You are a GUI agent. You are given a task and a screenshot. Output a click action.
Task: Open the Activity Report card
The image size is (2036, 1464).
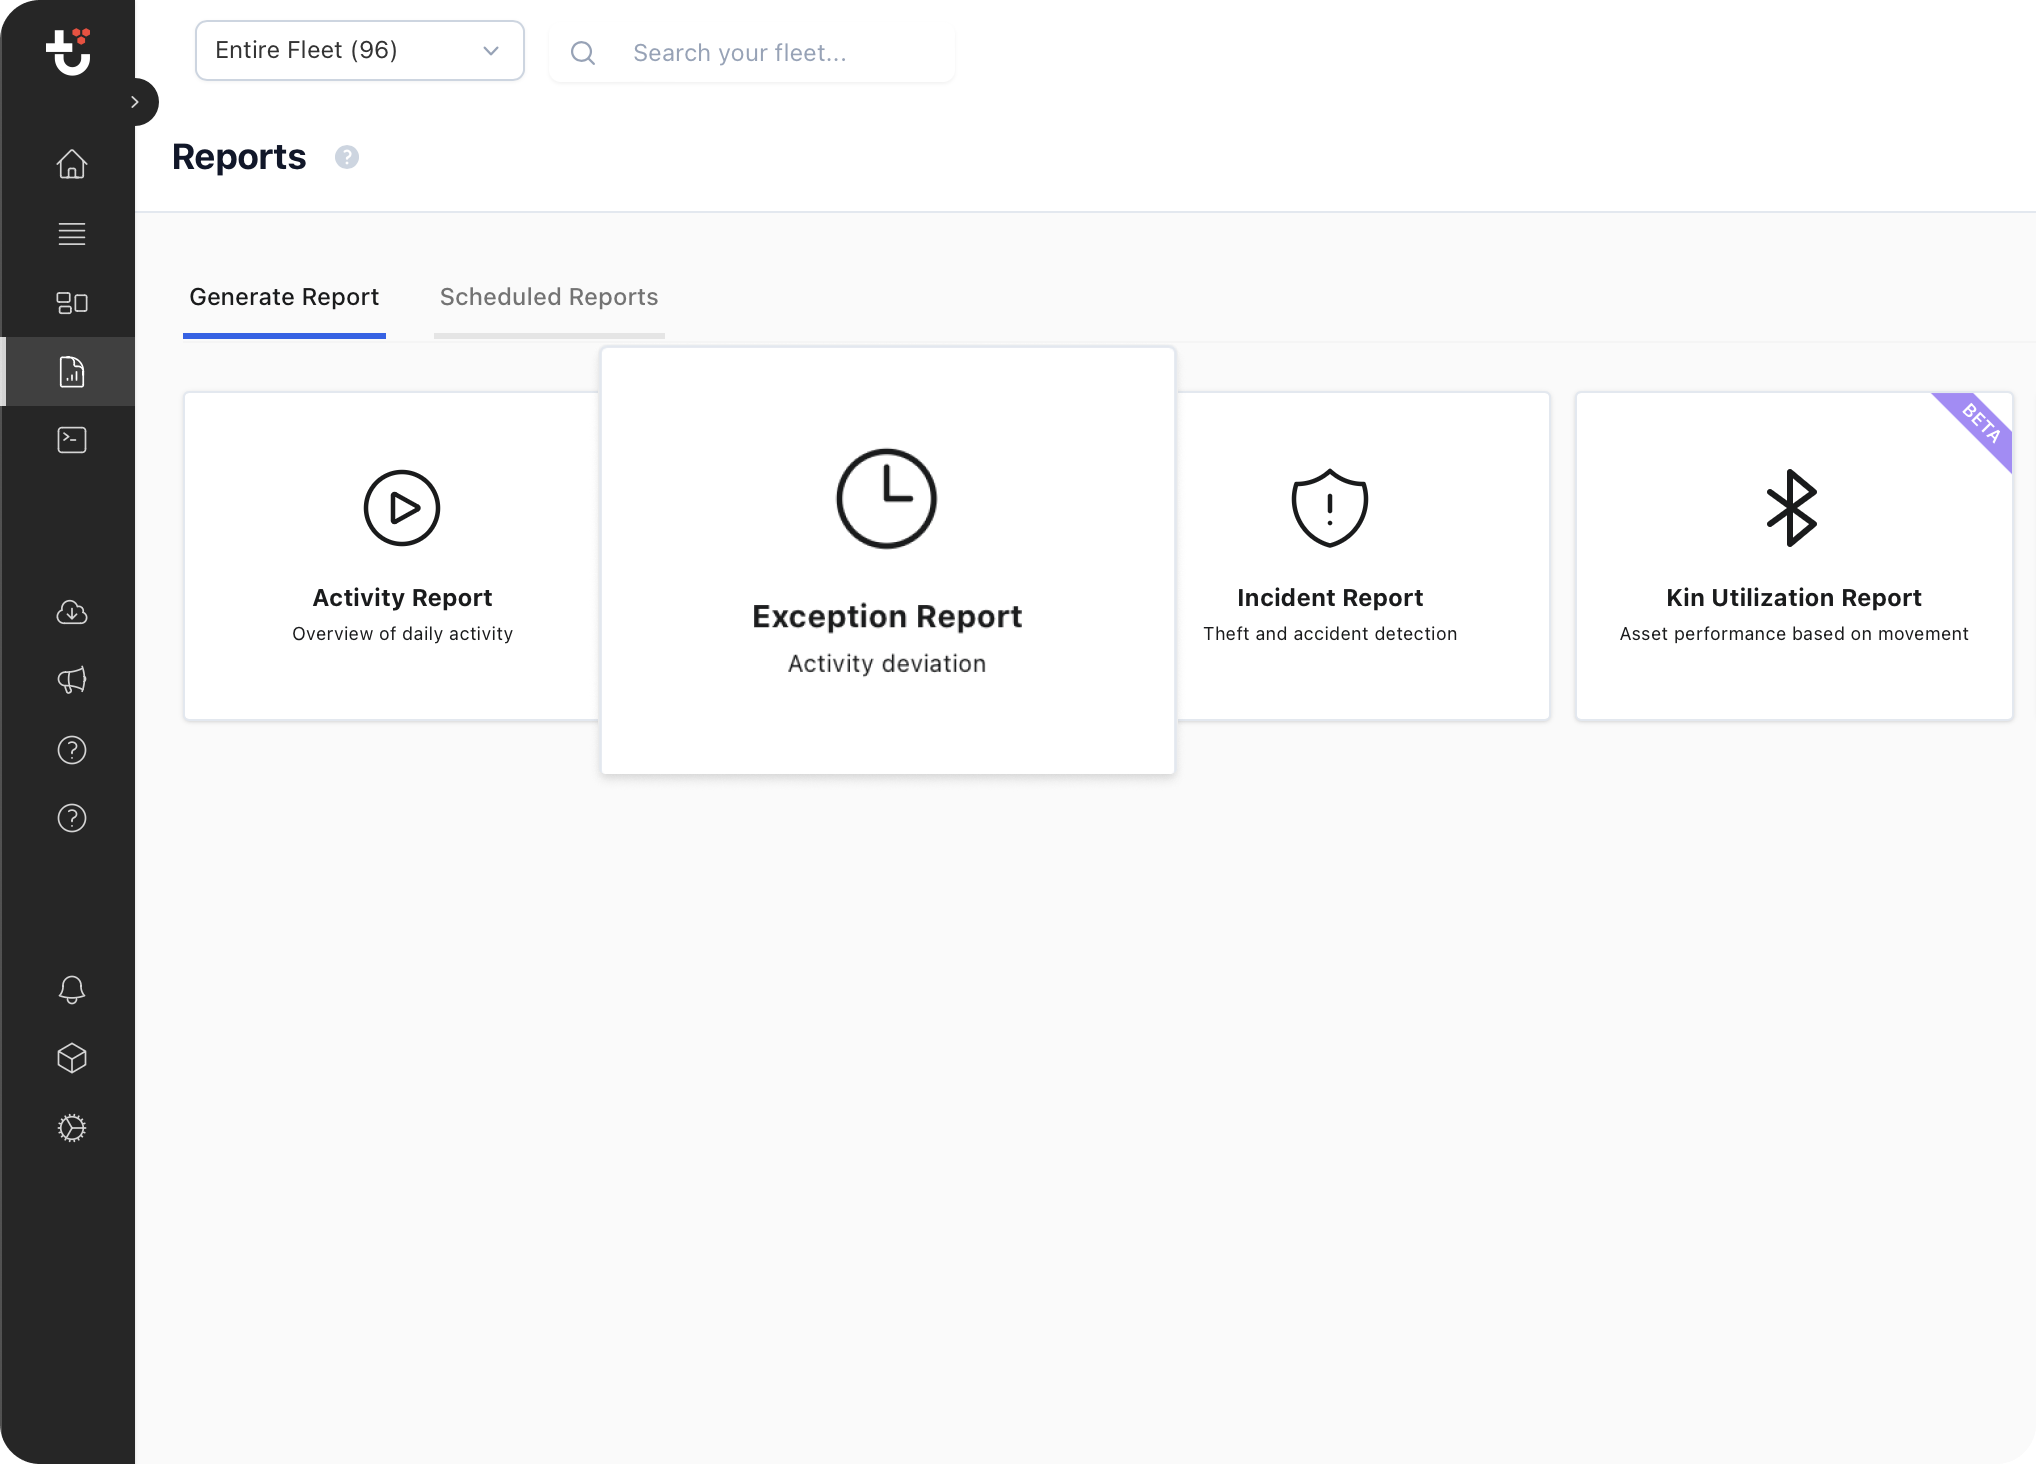391,556
